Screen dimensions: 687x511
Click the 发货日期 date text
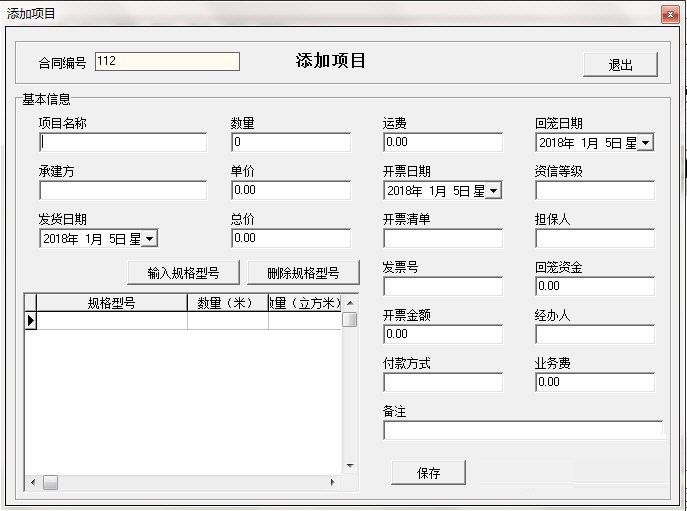tap(92, 239)
